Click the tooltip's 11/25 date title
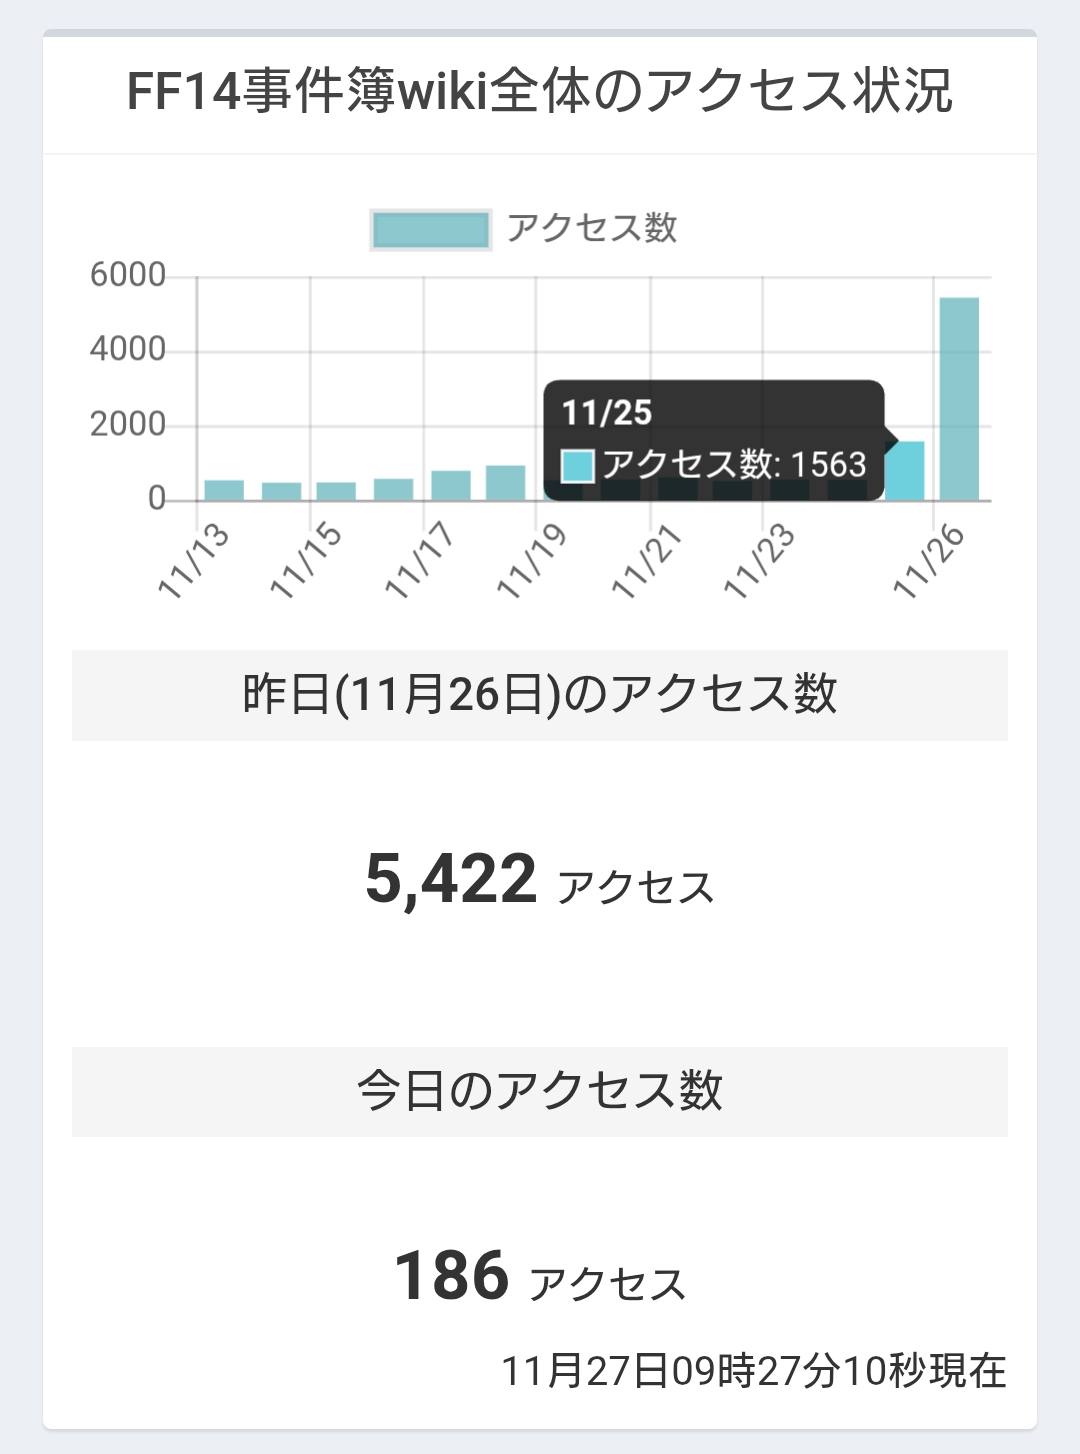 tap(606, 413)
